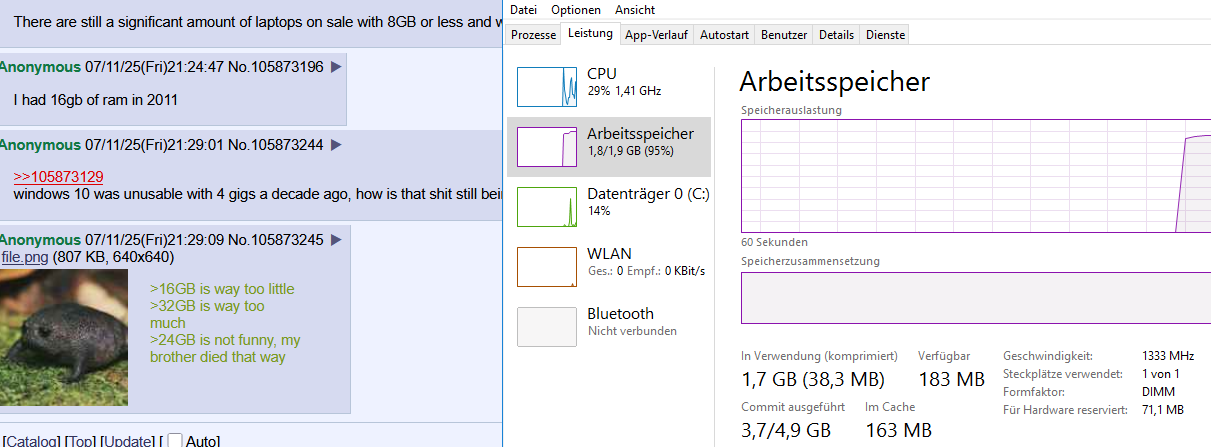
Task: Click the '71,1 MB' hardware reserved value
Action: tap(1163, 410)
